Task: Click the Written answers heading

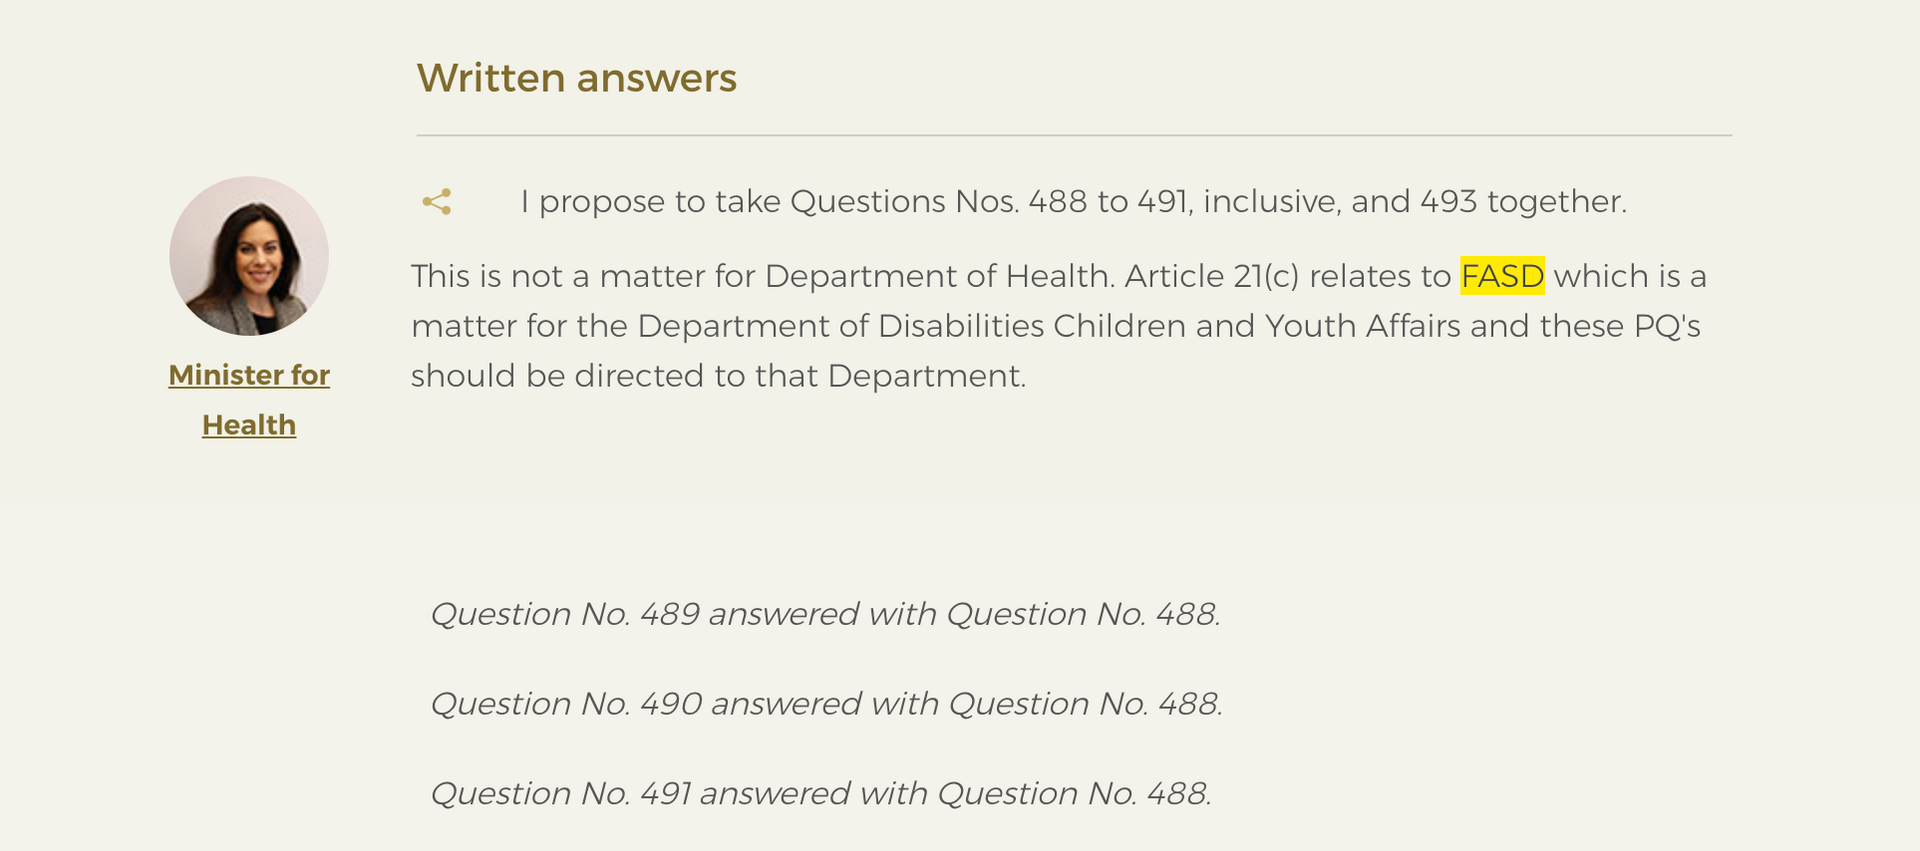Action: tap(577, 78)
